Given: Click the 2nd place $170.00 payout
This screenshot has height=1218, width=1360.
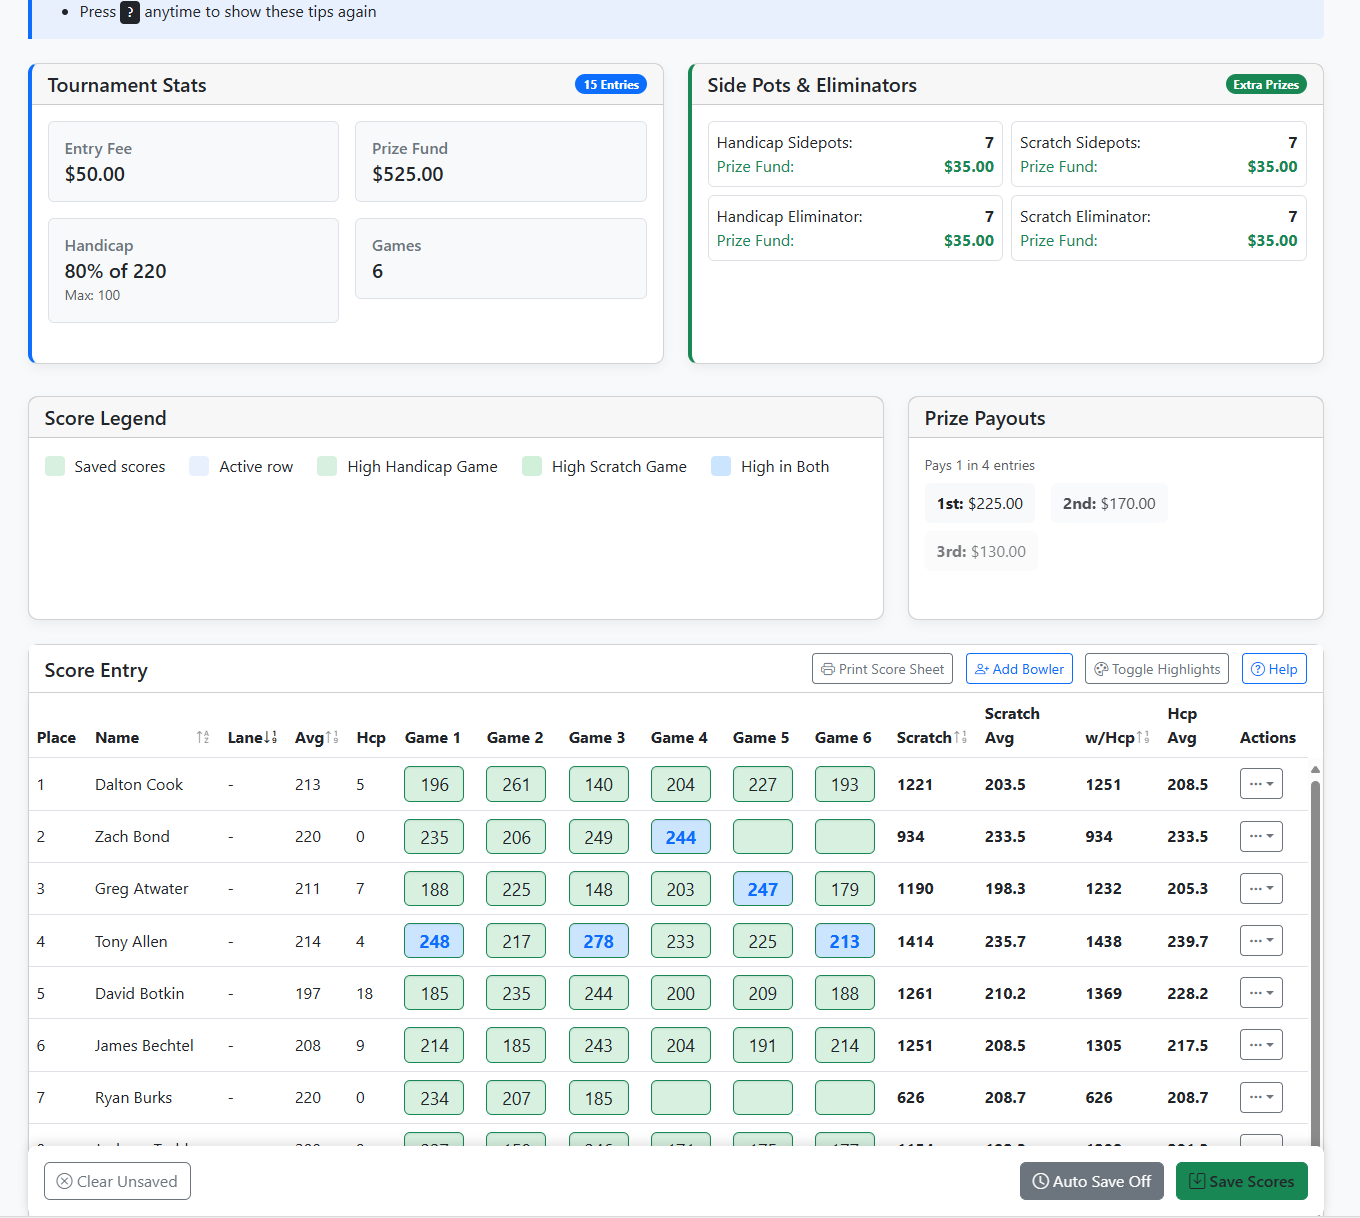Looking at the screenshot, I should 1109,503.
